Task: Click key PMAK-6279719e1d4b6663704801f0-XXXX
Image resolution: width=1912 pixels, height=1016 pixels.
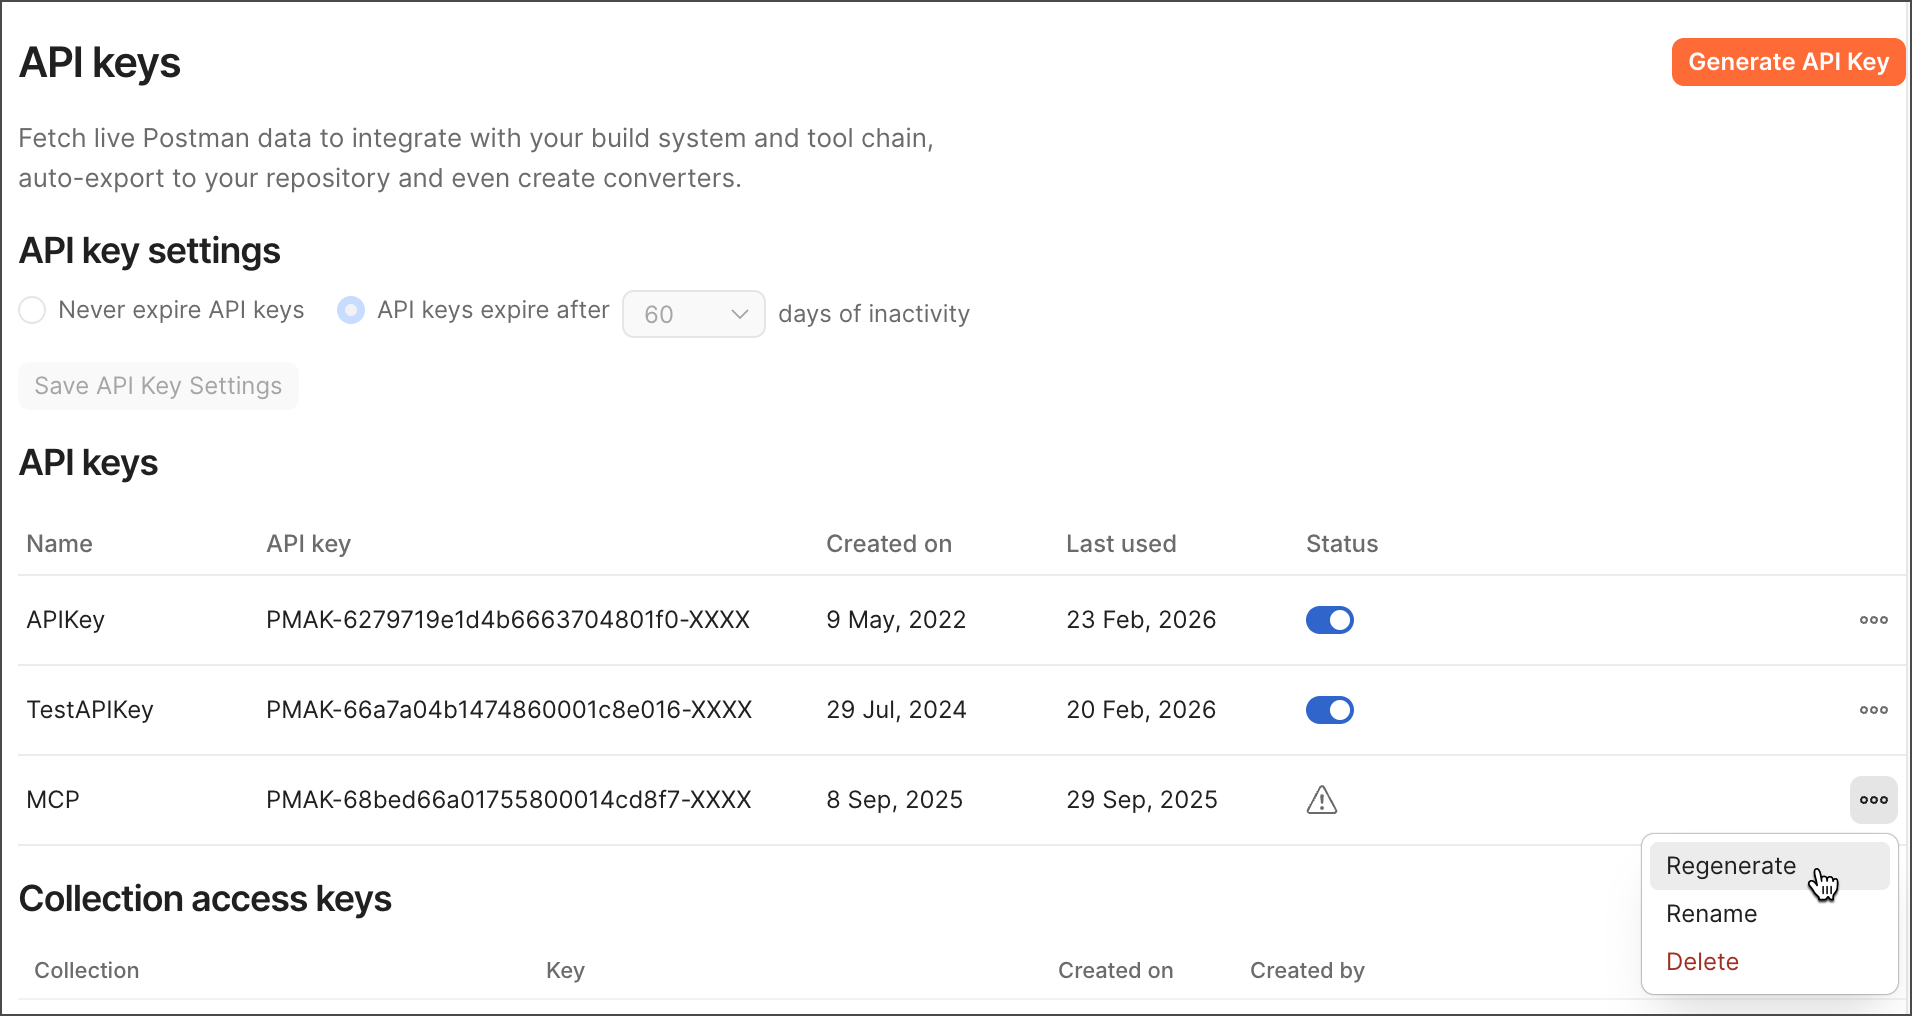Action: 508,620
